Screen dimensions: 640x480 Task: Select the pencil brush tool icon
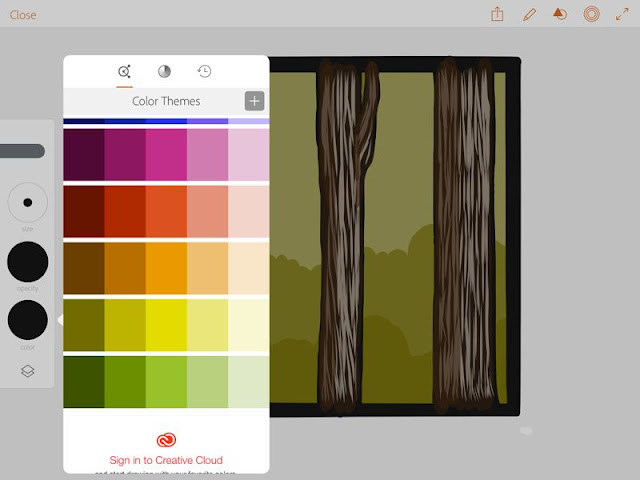(529, 15)
